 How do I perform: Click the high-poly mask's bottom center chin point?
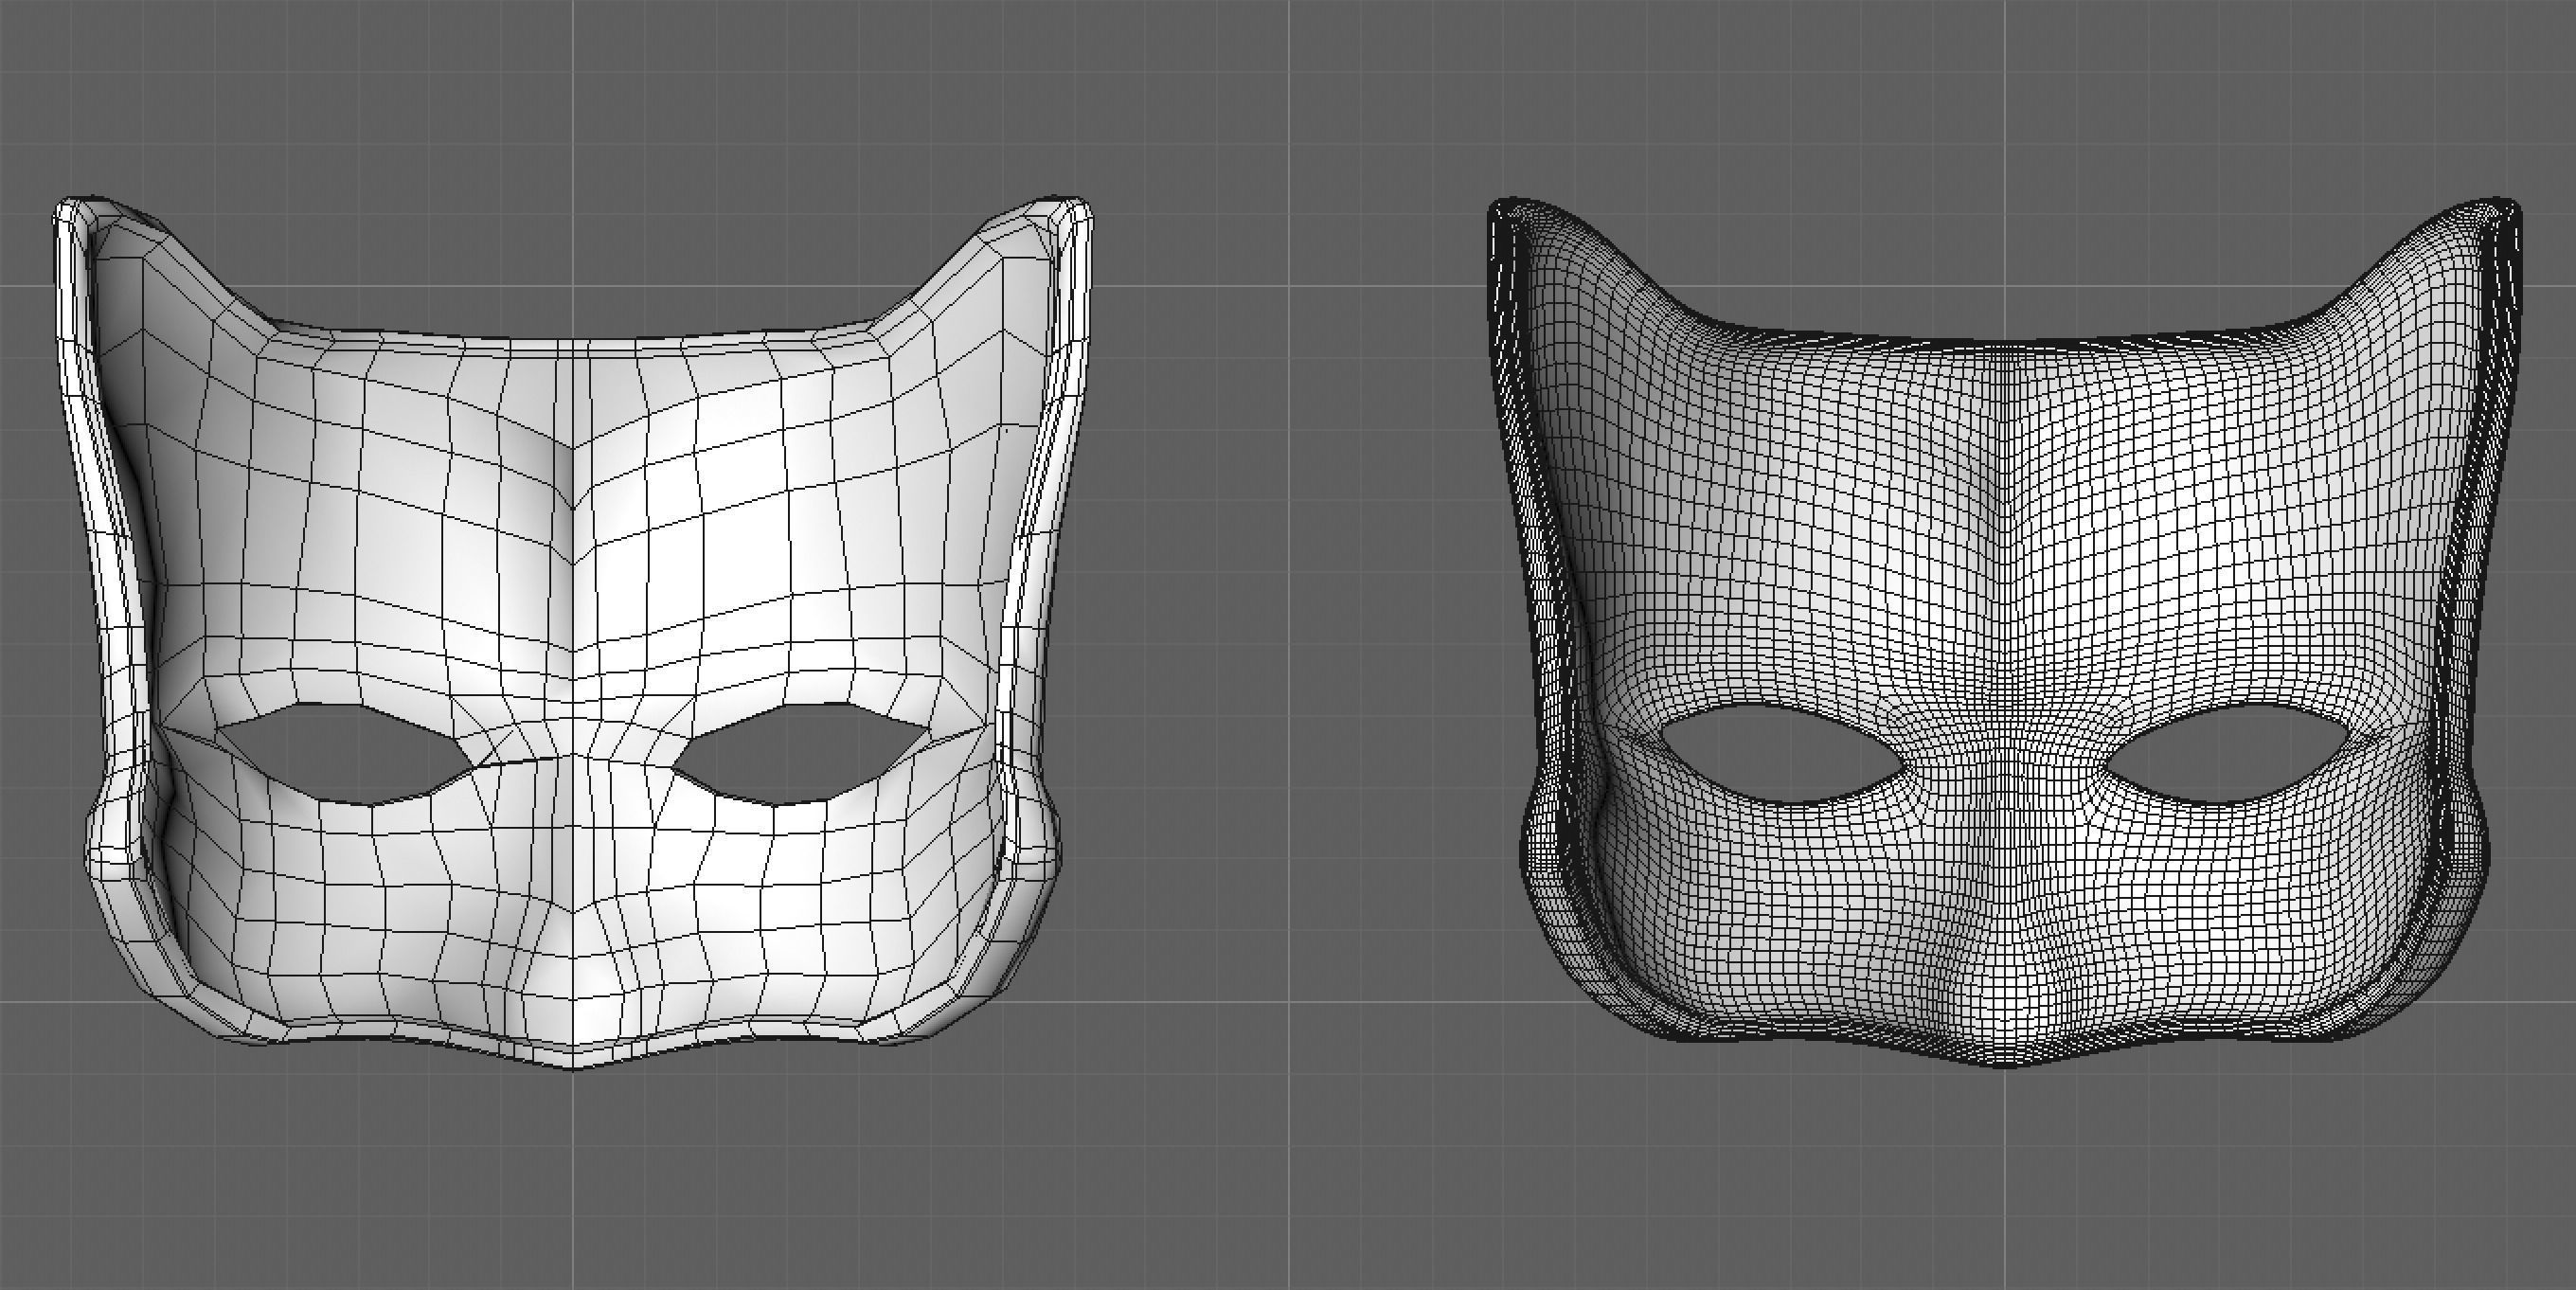pyautogui.click(x=2003, y=1064)
